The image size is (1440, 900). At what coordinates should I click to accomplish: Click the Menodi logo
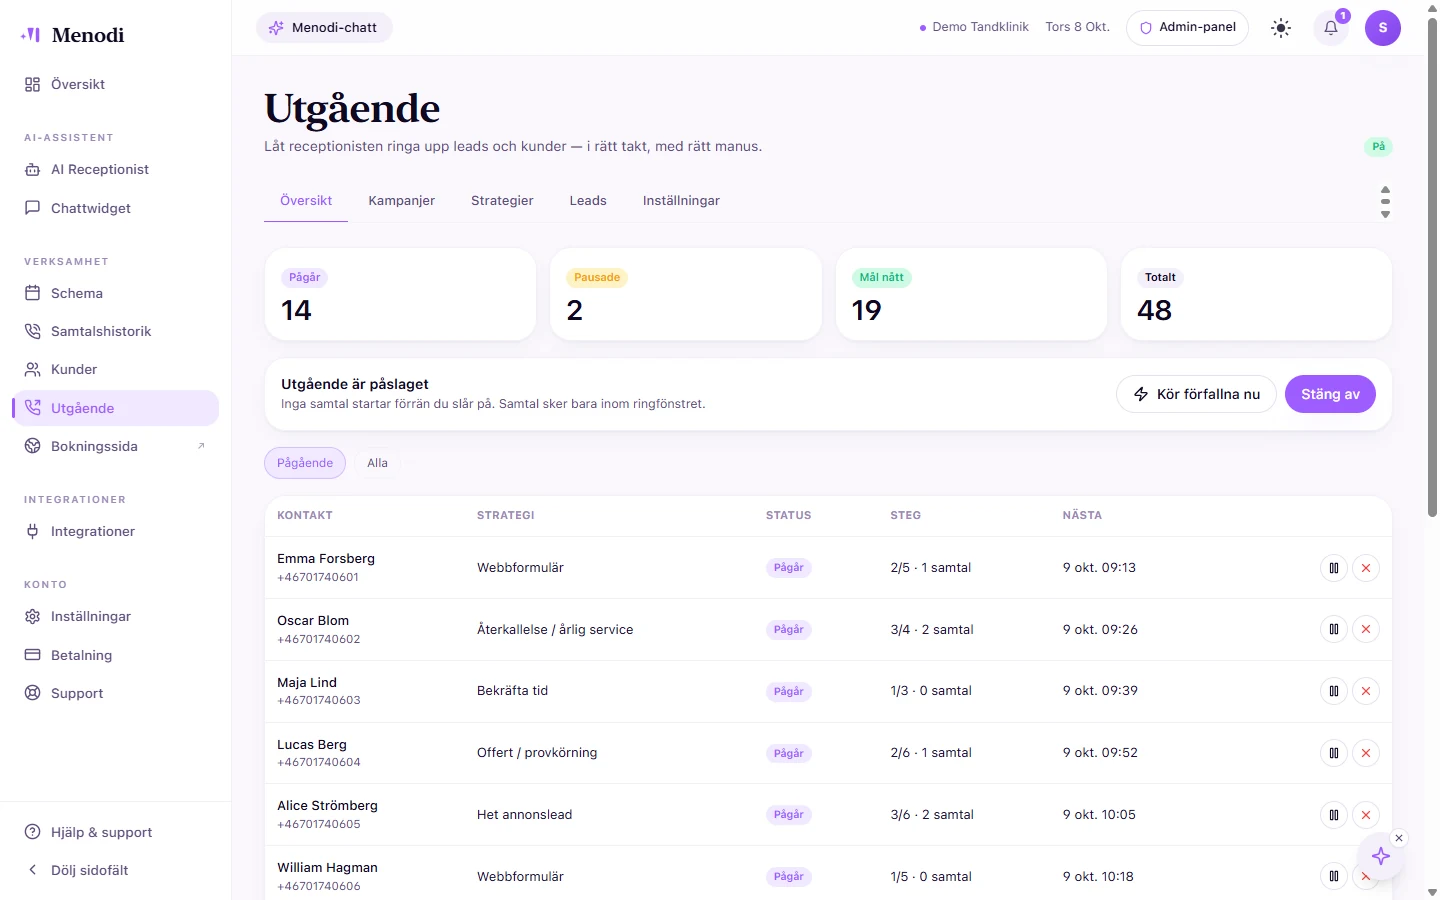point(72,35)
